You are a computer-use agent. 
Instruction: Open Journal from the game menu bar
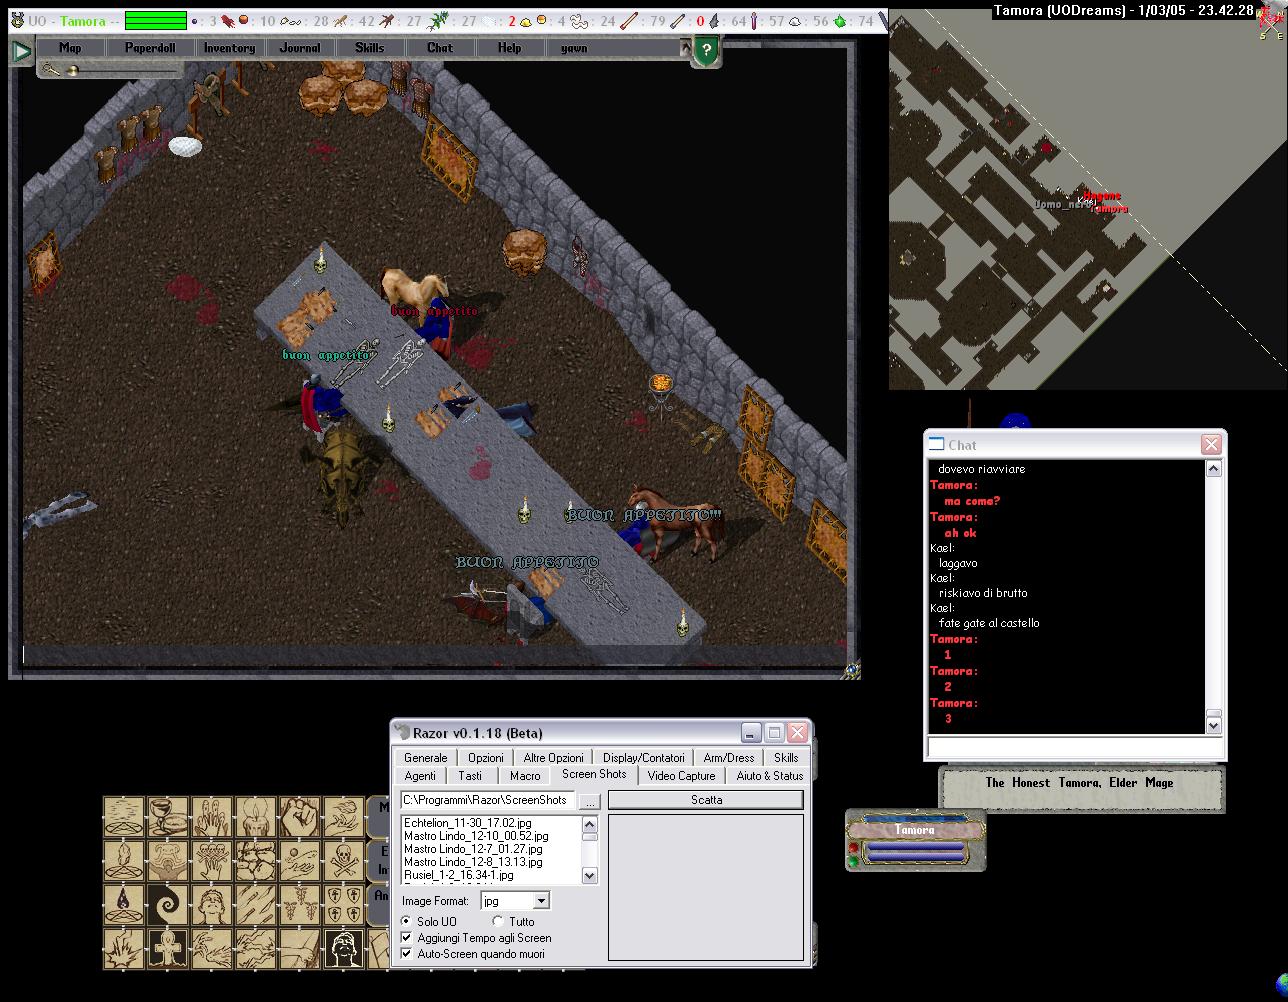point(300,48)
